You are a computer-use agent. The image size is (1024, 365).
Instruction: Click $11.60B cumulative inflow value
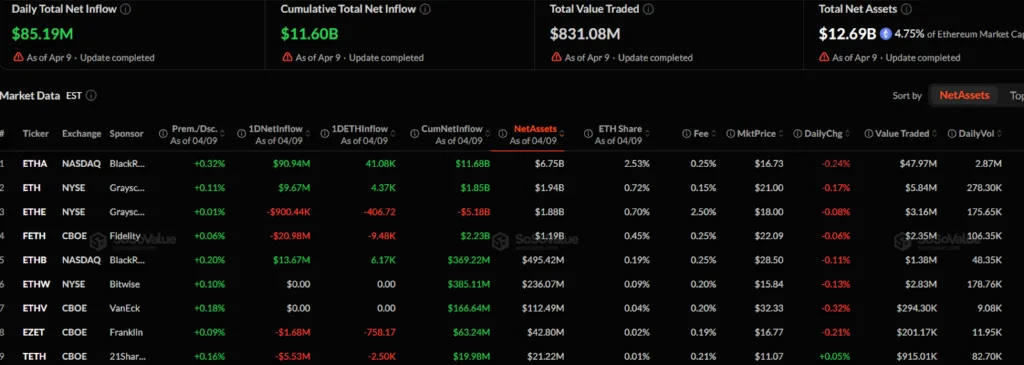[x=310, y=33]
